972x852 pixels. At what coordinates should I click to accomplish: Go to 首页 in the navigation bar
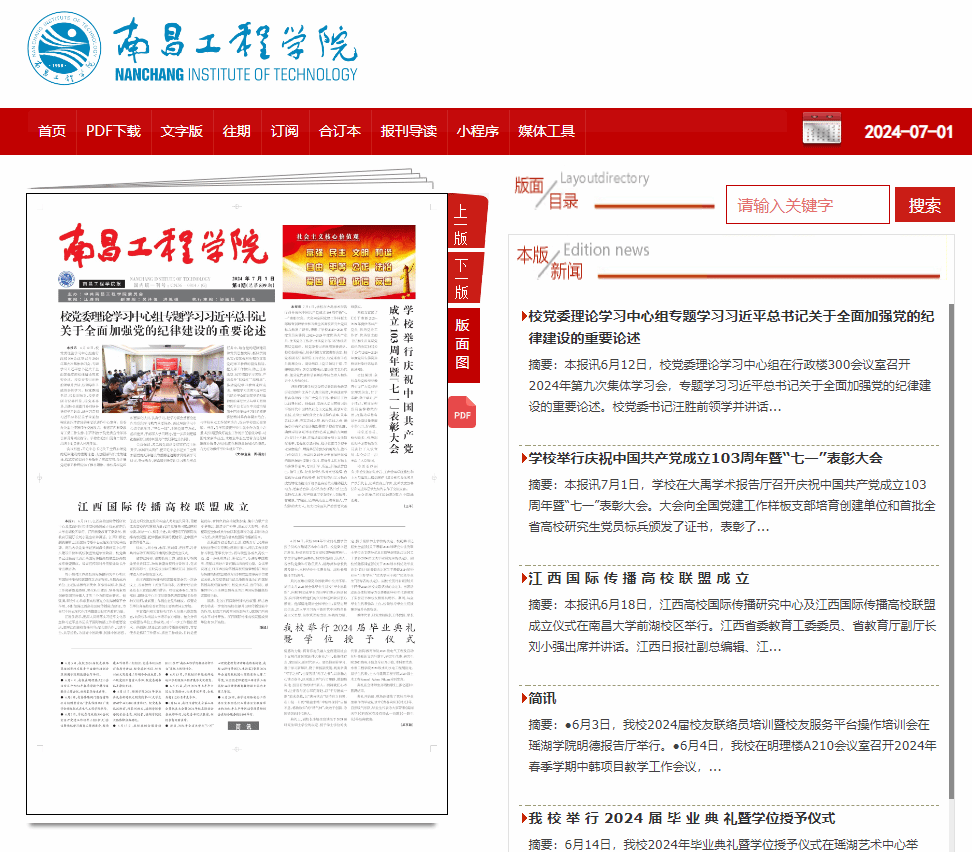point(51,131)
